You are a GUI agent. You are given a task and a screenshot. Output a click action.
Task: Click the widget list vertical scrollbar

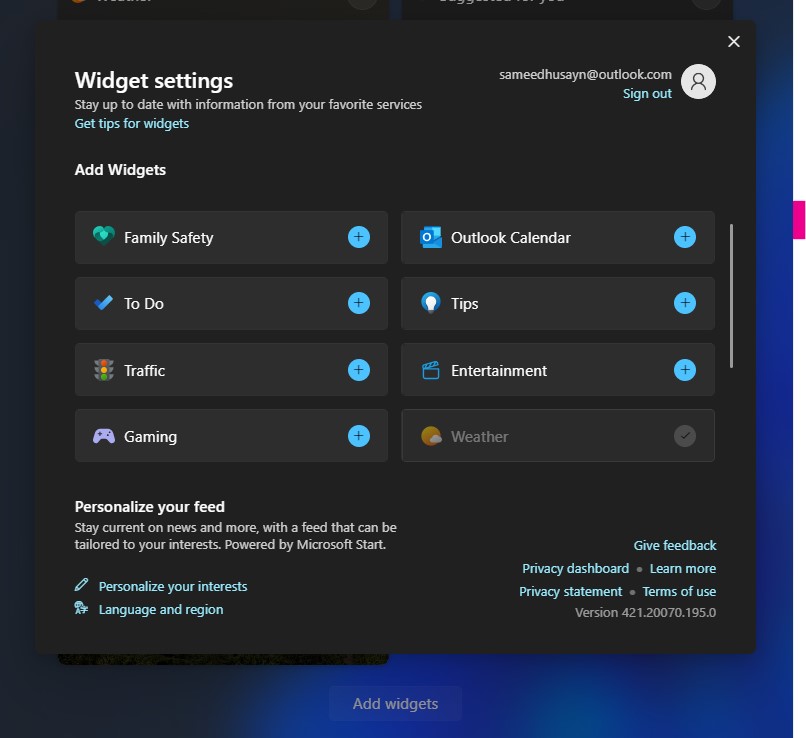[x=731, y=296]
